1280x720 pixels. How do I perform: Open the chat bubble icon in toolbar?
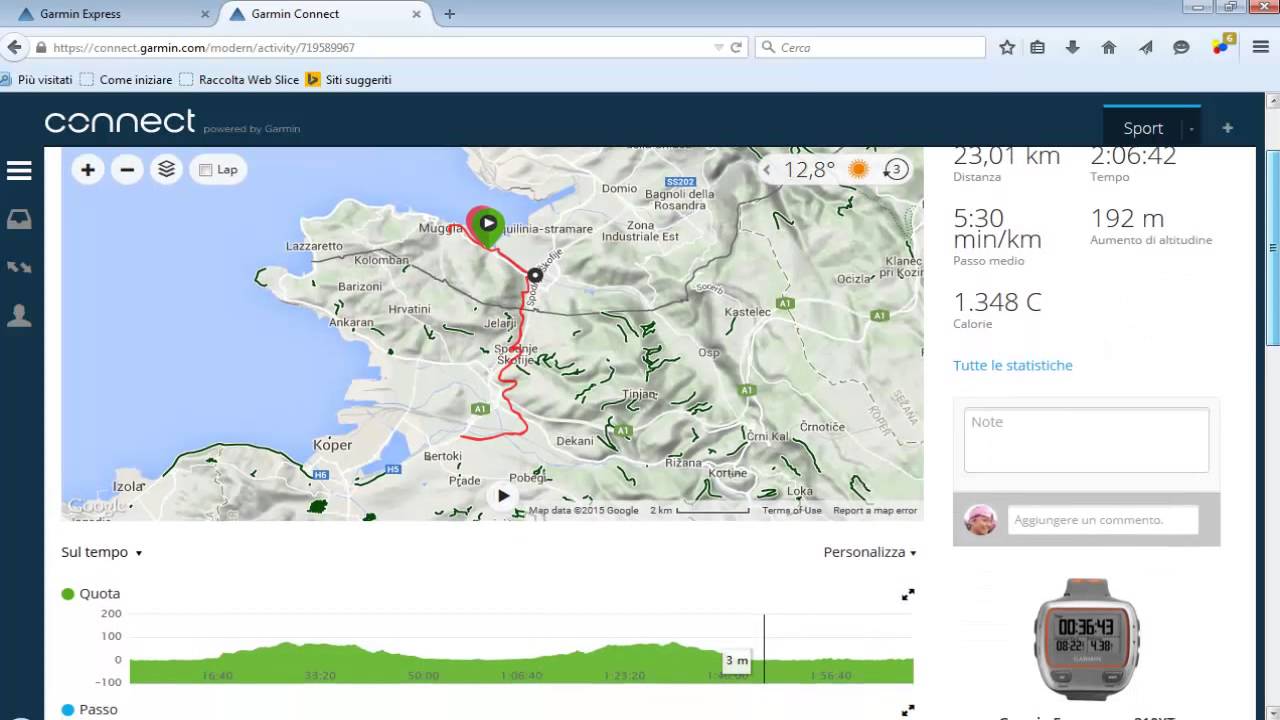point(1181,47)
